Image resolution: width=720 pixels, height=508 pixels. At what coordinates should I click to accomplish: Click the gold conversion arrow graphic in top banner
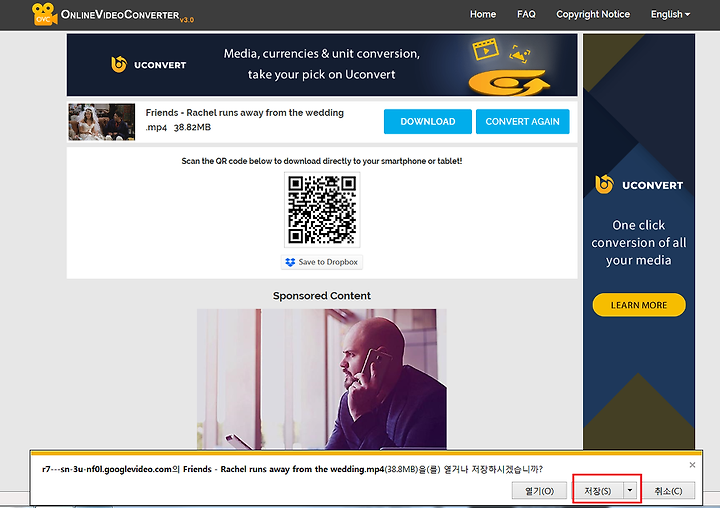(509, 83)
